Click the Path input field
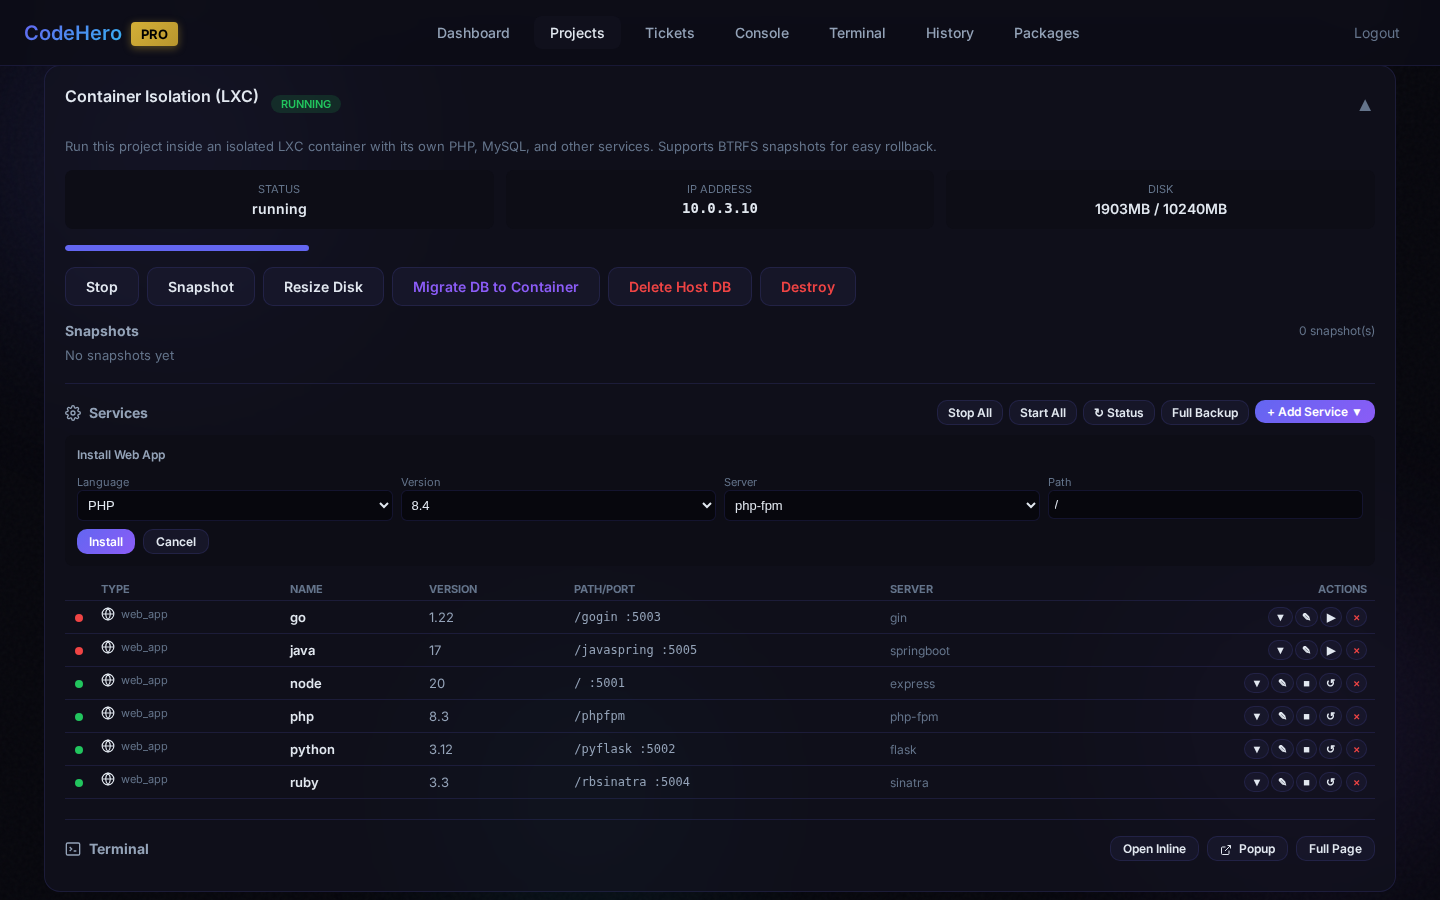Screen dimensions: 1440x900 tap(1204, 505)
